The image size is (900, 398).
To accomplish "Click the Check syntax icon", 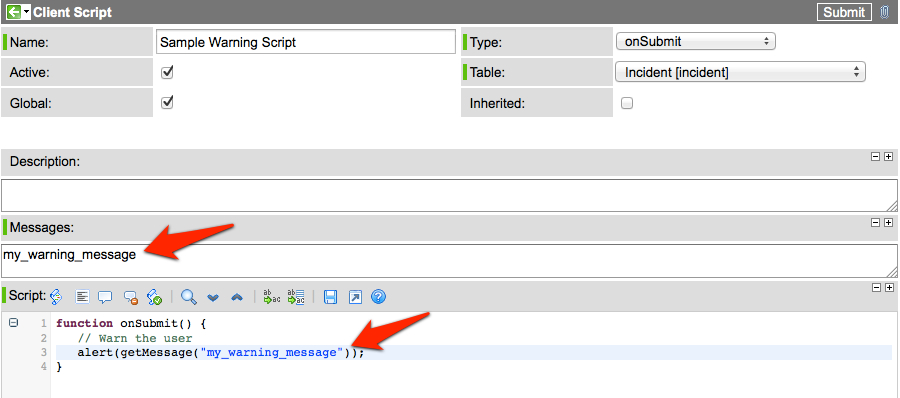I will point(154,297).
